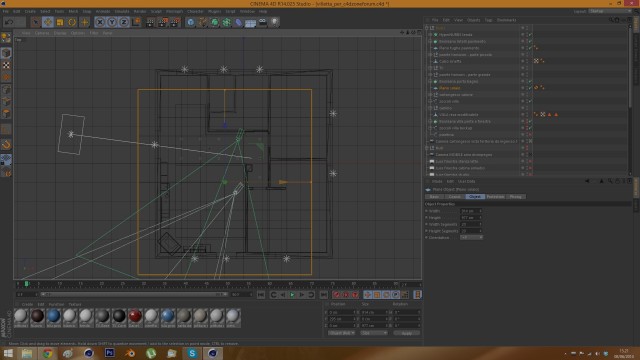Add a cube primitive object
Image resolution: width=640 pixels, height=360 pixels.
click(x=191, y=22)
